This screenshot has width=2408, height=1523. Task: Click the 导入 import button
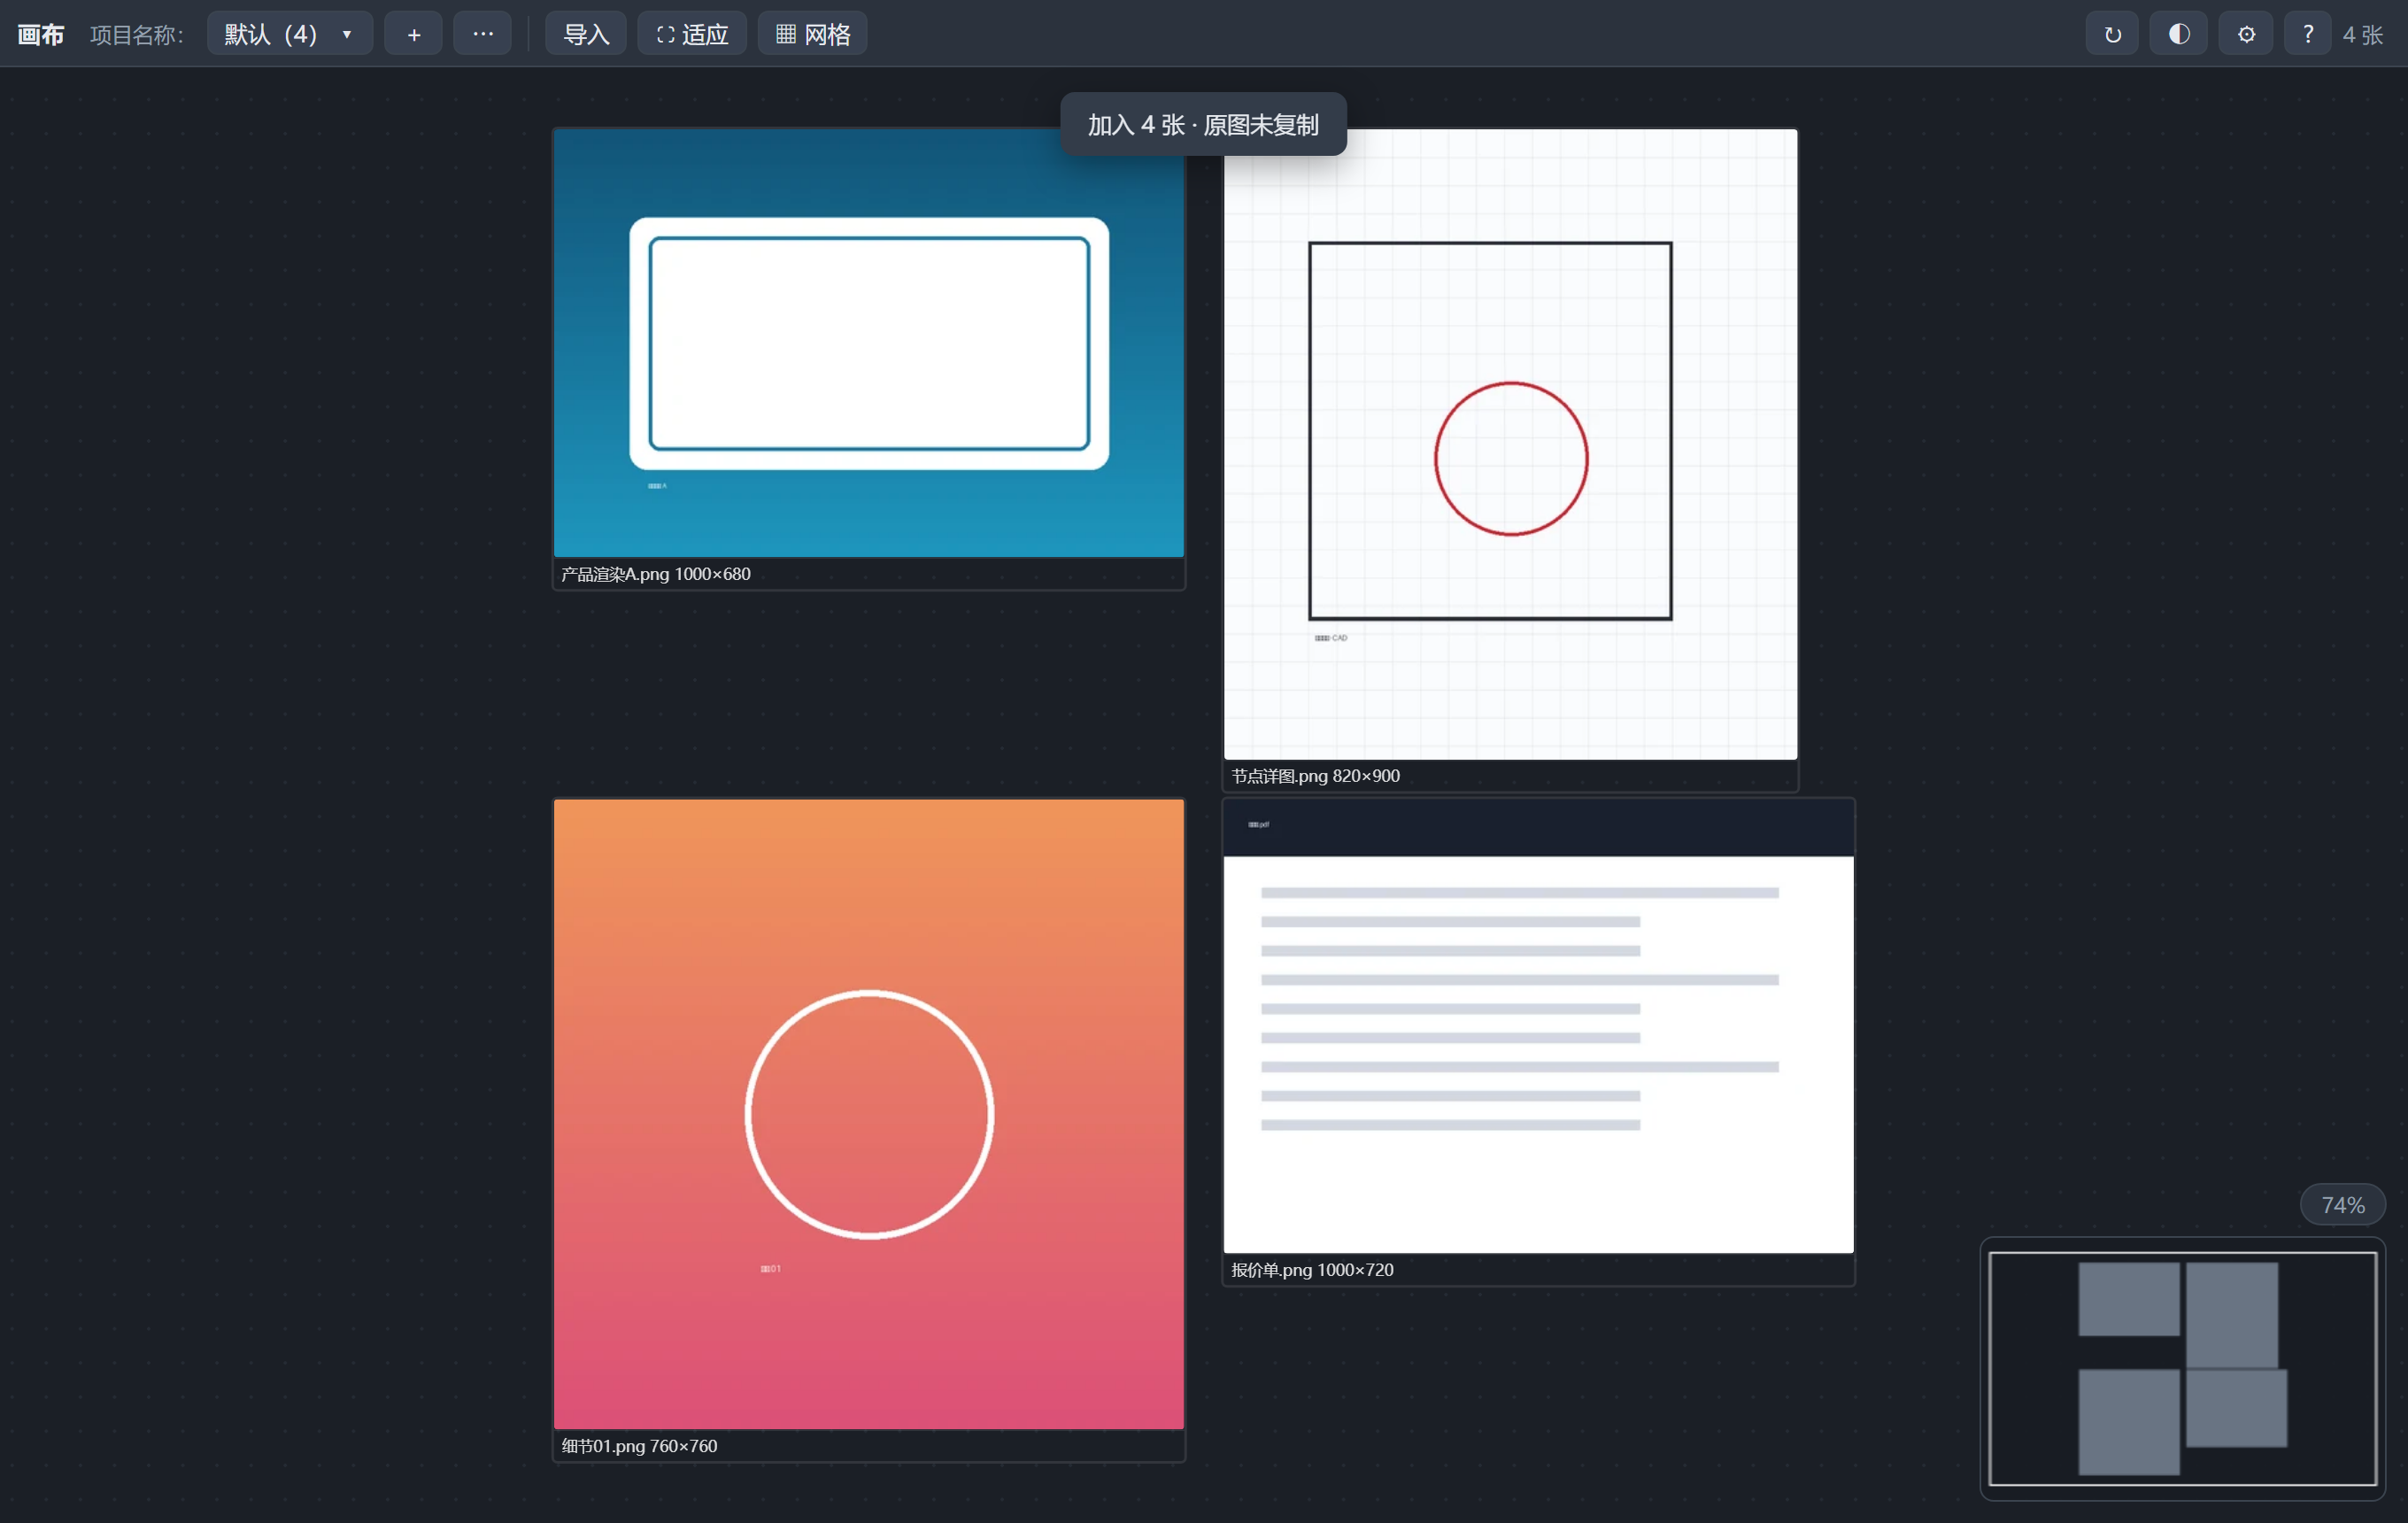[x=586, y=34]
